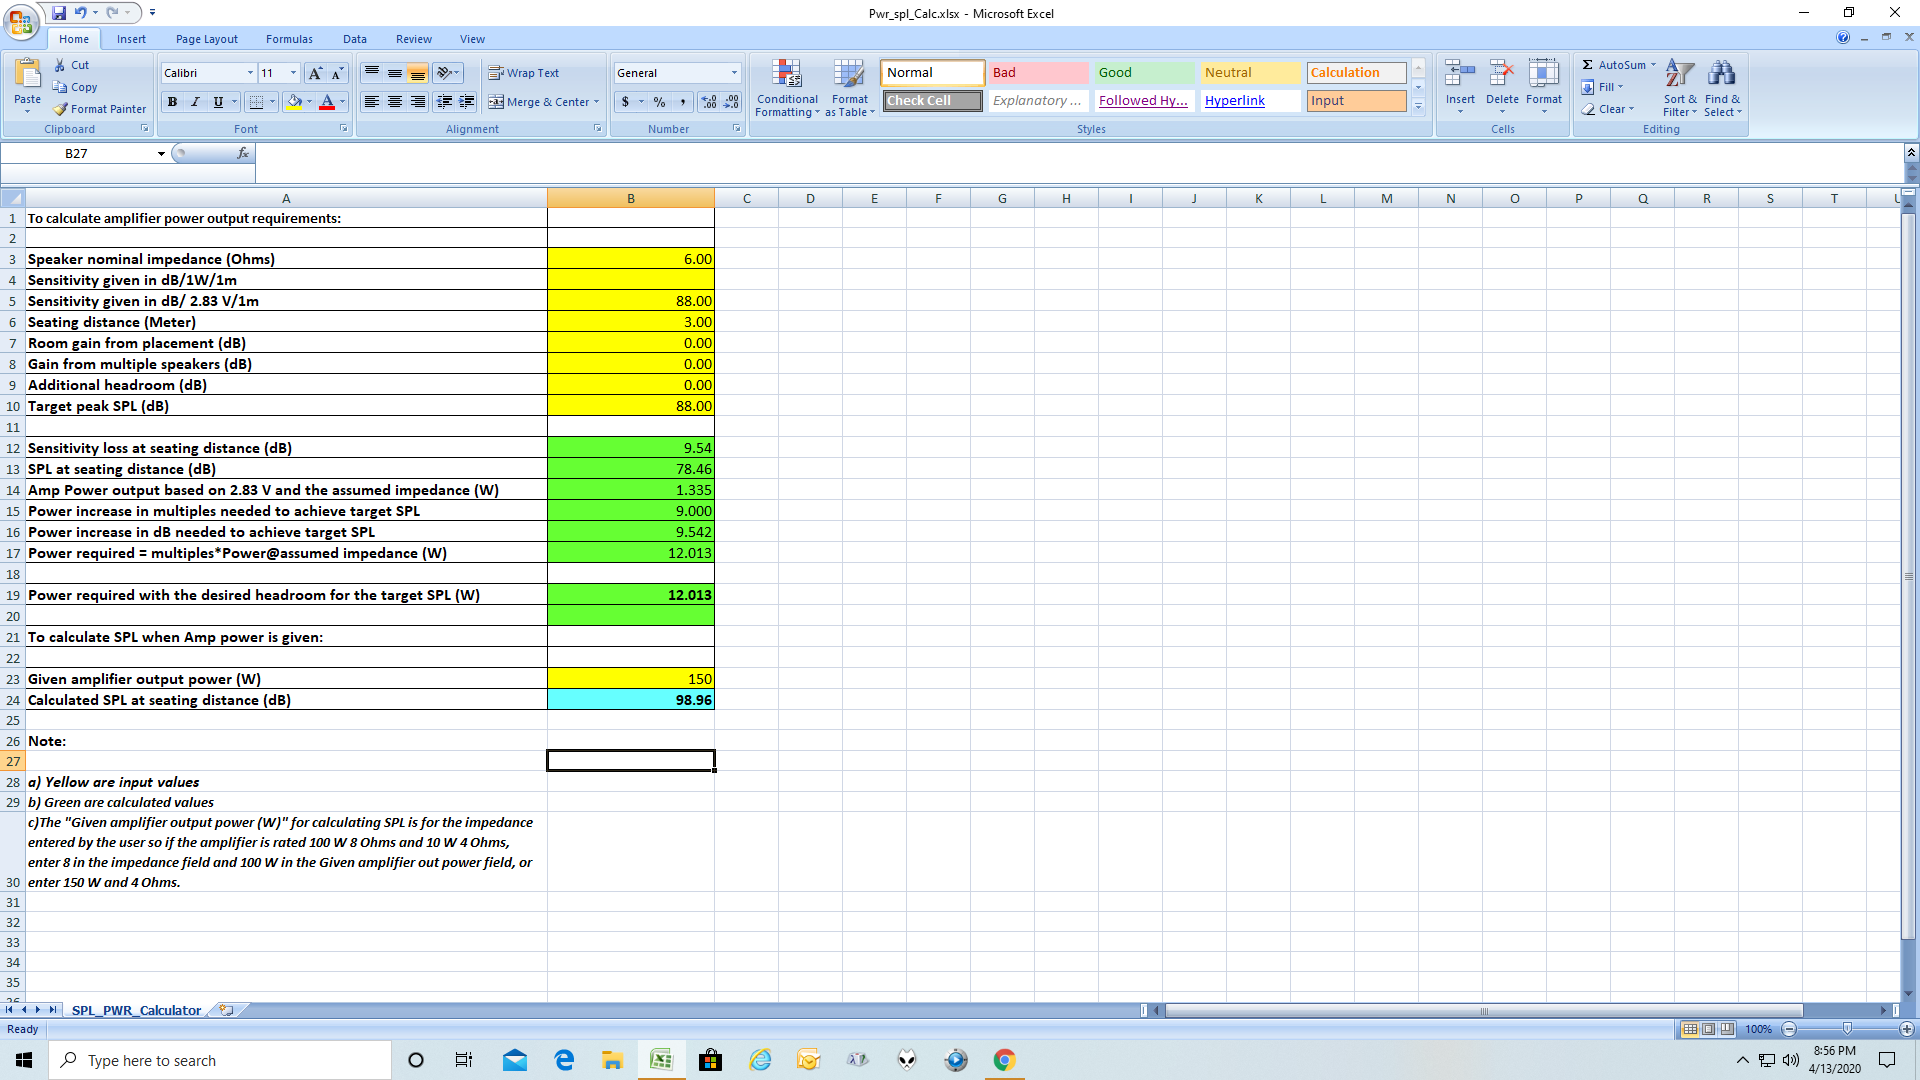Apply middle vertical alignment

click(x=395, y=73)
